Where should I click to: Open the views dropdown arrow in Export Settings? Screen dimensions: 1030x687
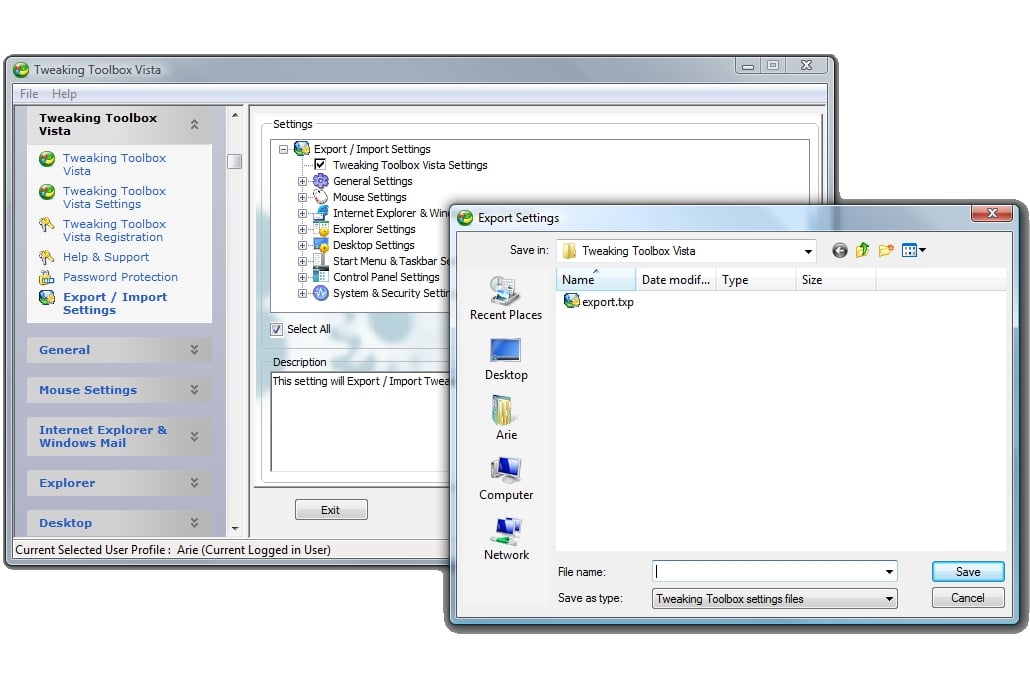point(924,250)
